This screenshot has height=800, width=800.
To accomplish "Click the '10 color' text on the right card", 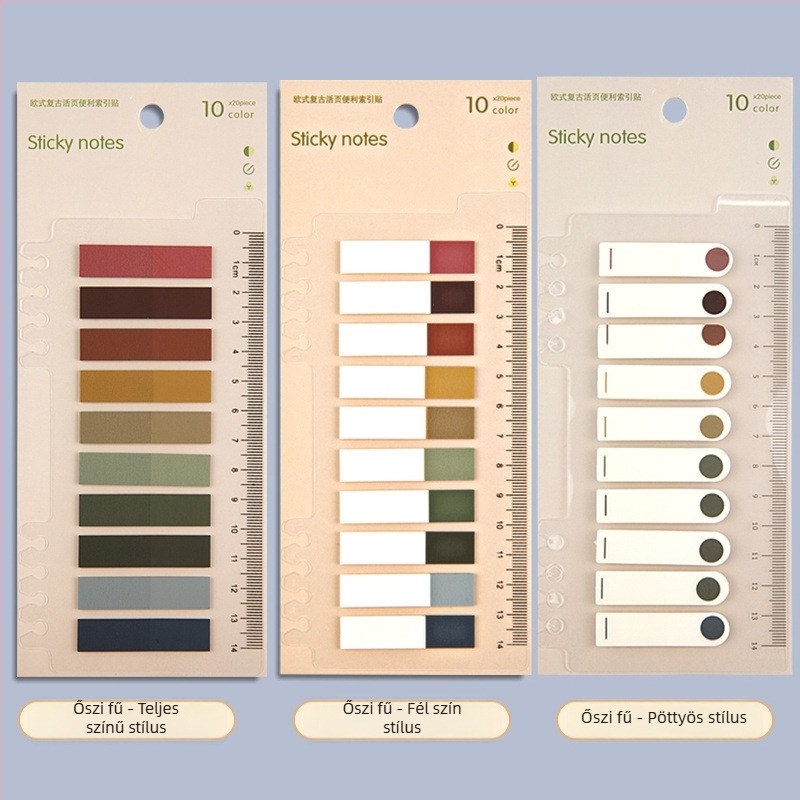I will tap(753, 102).
